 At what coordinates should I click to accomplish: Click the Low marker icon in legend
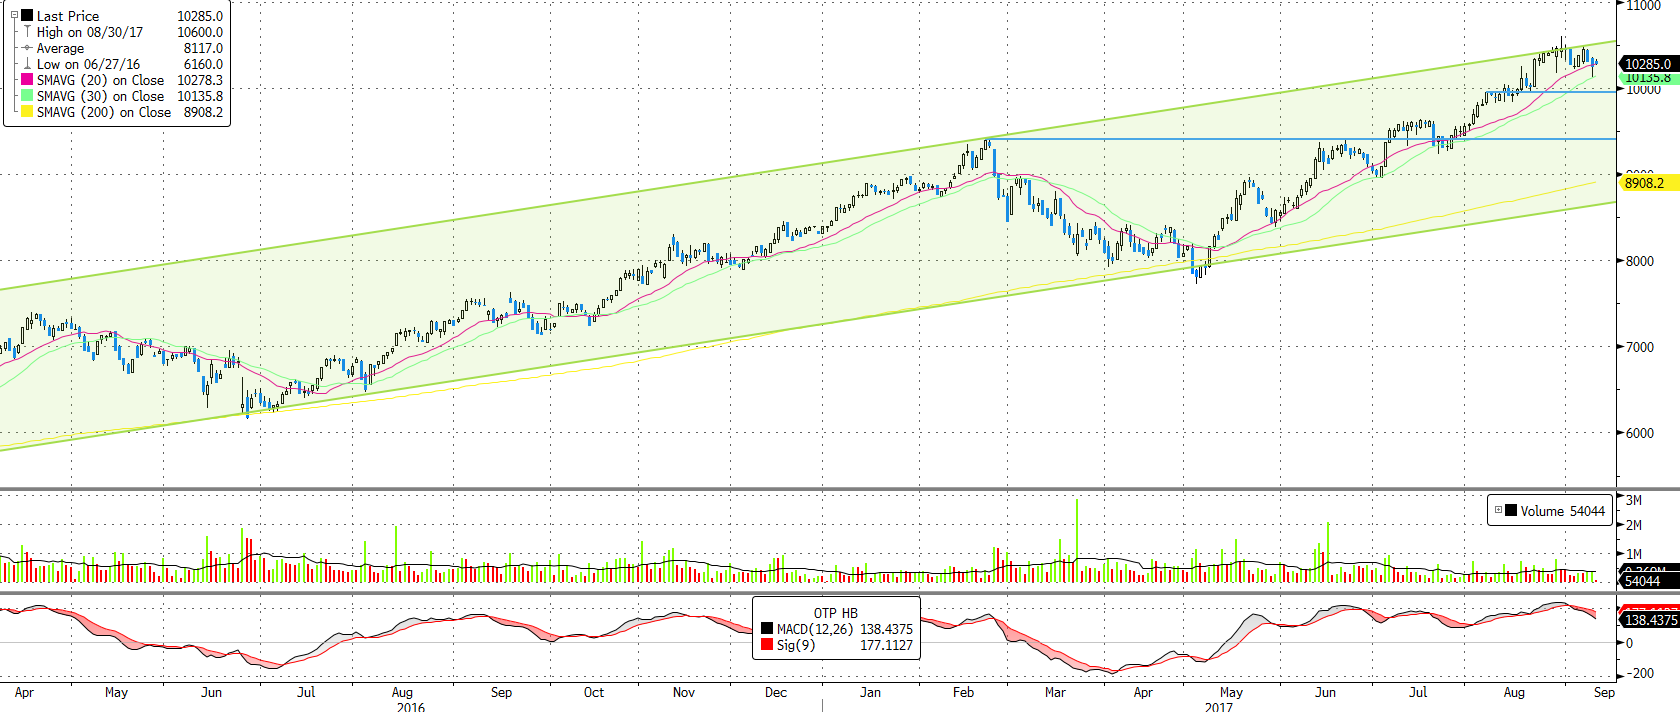[x=27, y=64]
